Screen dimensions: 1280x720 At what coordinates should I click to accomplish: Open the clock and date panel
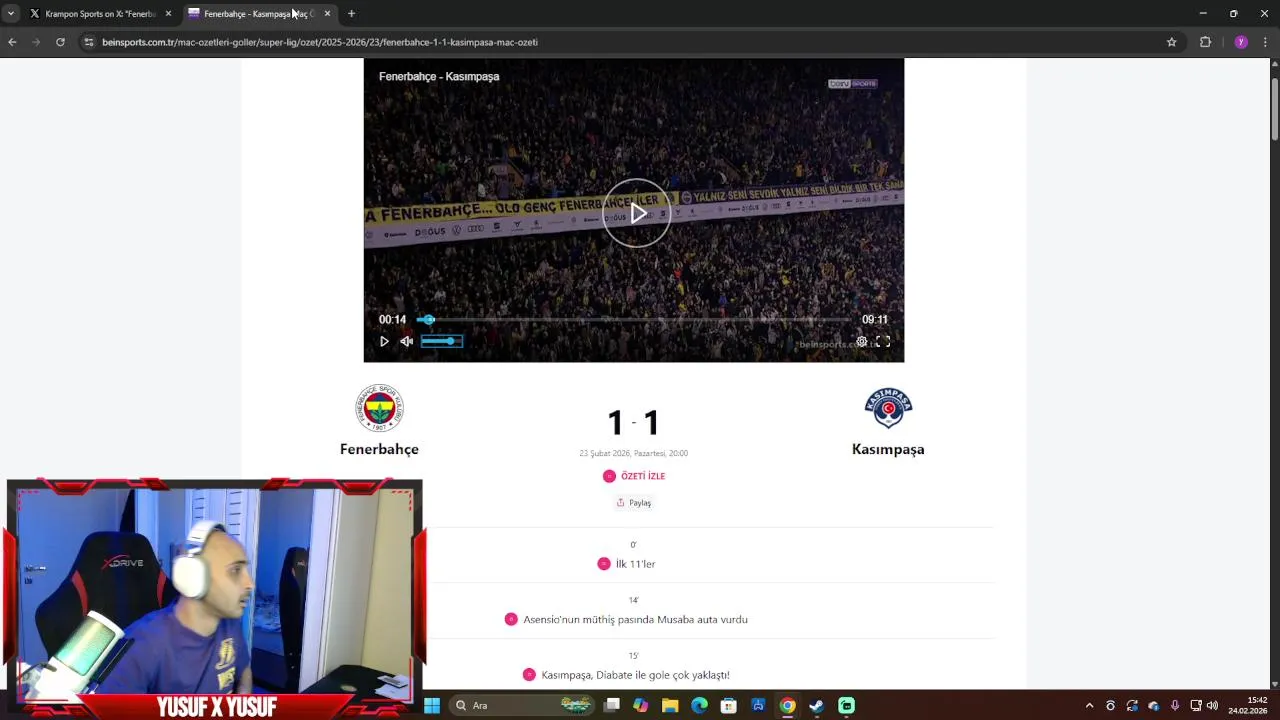coord(1249,705)
